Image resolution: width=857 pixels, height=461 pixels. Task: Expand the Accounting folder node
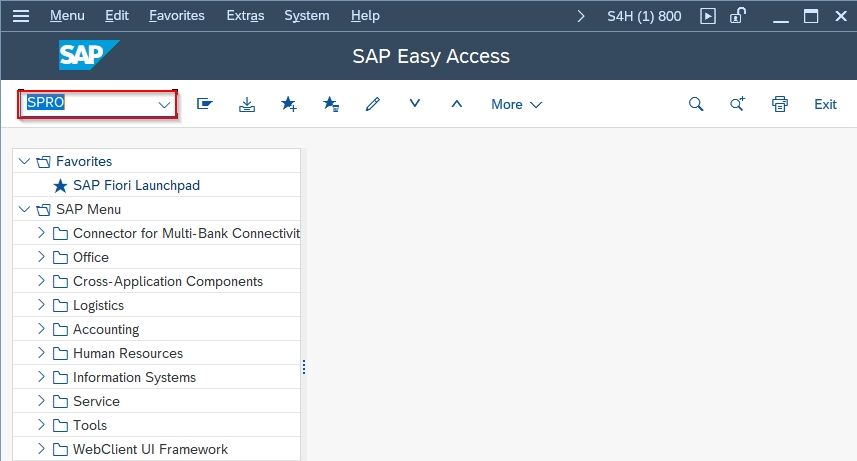(x=41, y=329)
